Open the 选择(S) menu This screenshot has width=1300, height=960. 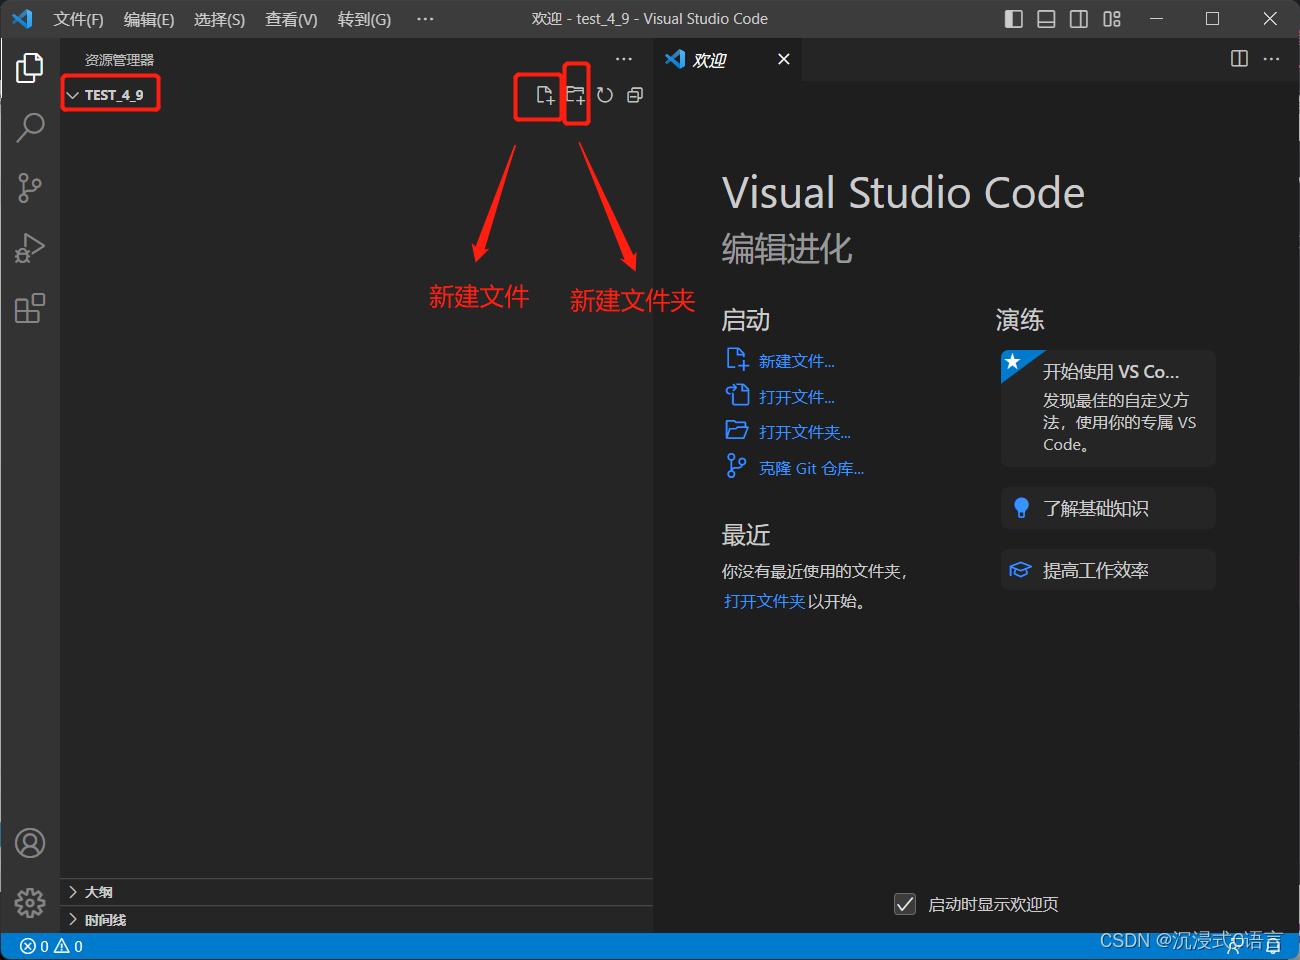click(x=219, y=19)
